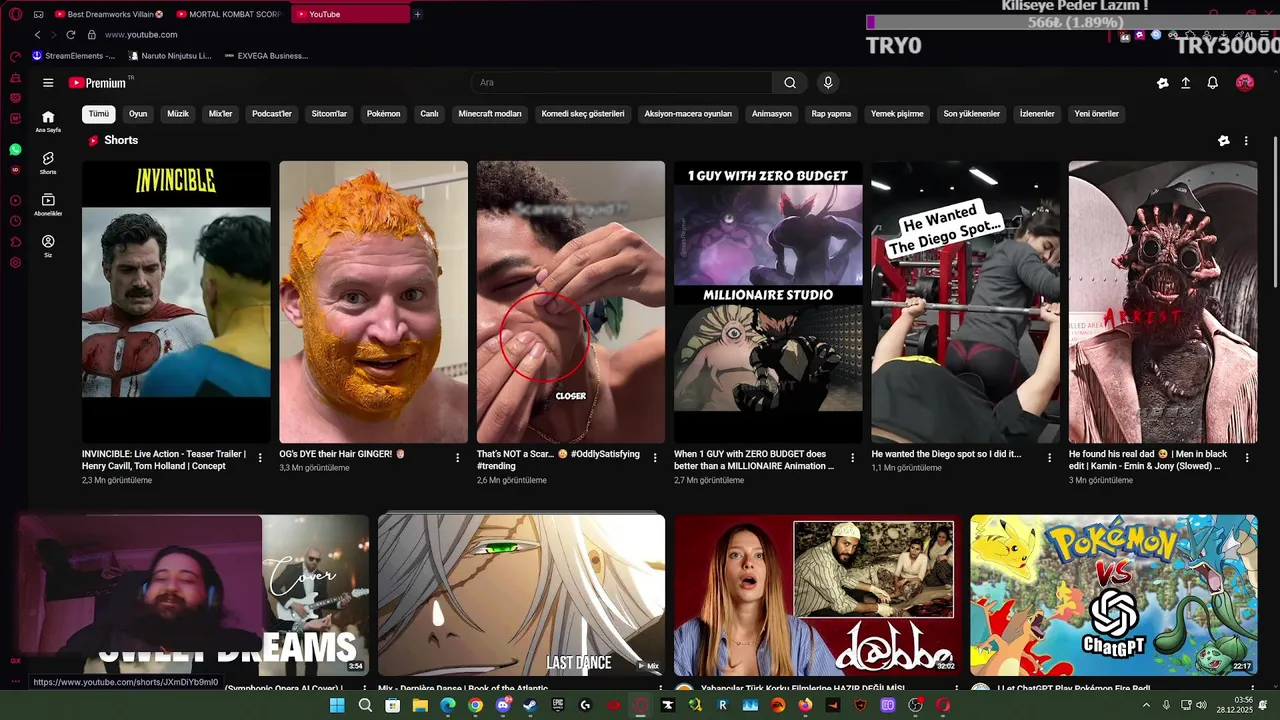1280x720 pixels.
Task: Click the search magnifier button
Action: coord(790,83)
